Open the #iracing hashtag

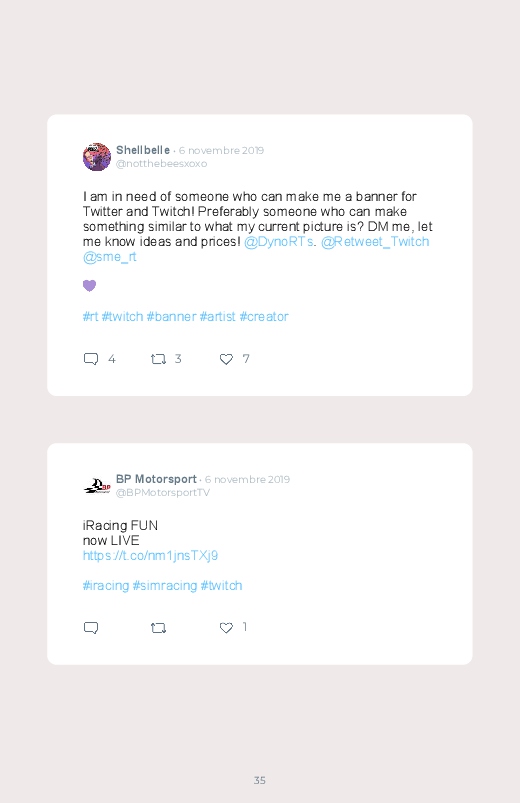106,585
